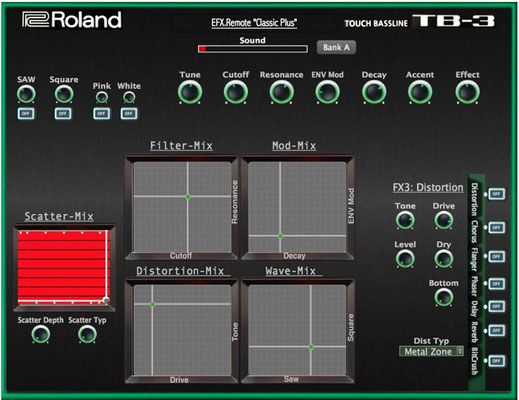Enable the Reverb effect switch
Viewport: 519px width, 400px height.
(497, 331)
